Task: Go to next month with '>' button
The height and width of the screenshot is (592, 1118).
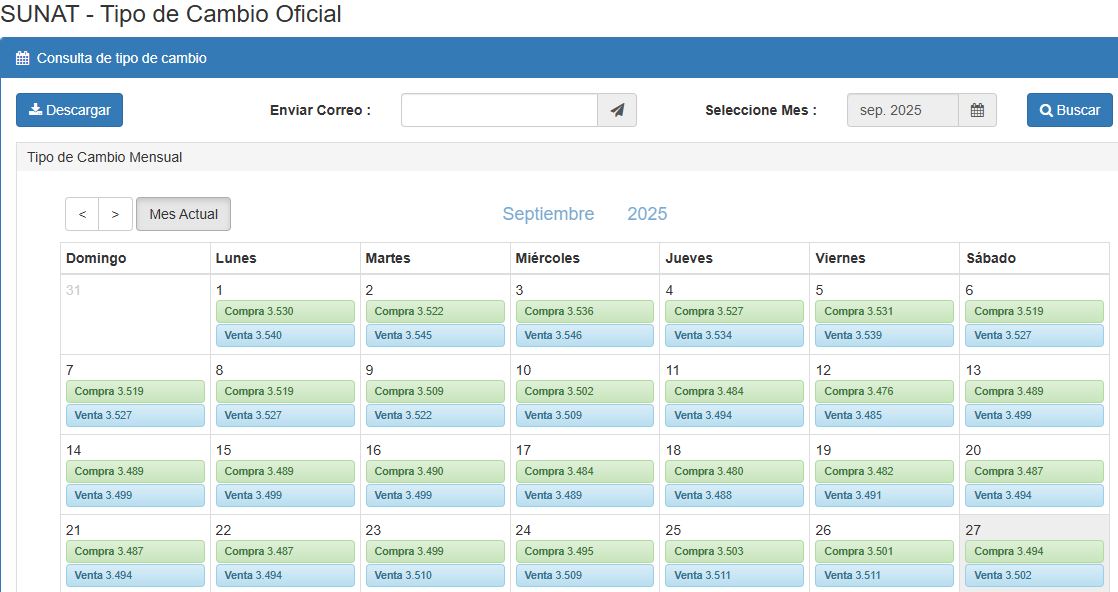Action: pyautogui.click(x=116, y=214)
